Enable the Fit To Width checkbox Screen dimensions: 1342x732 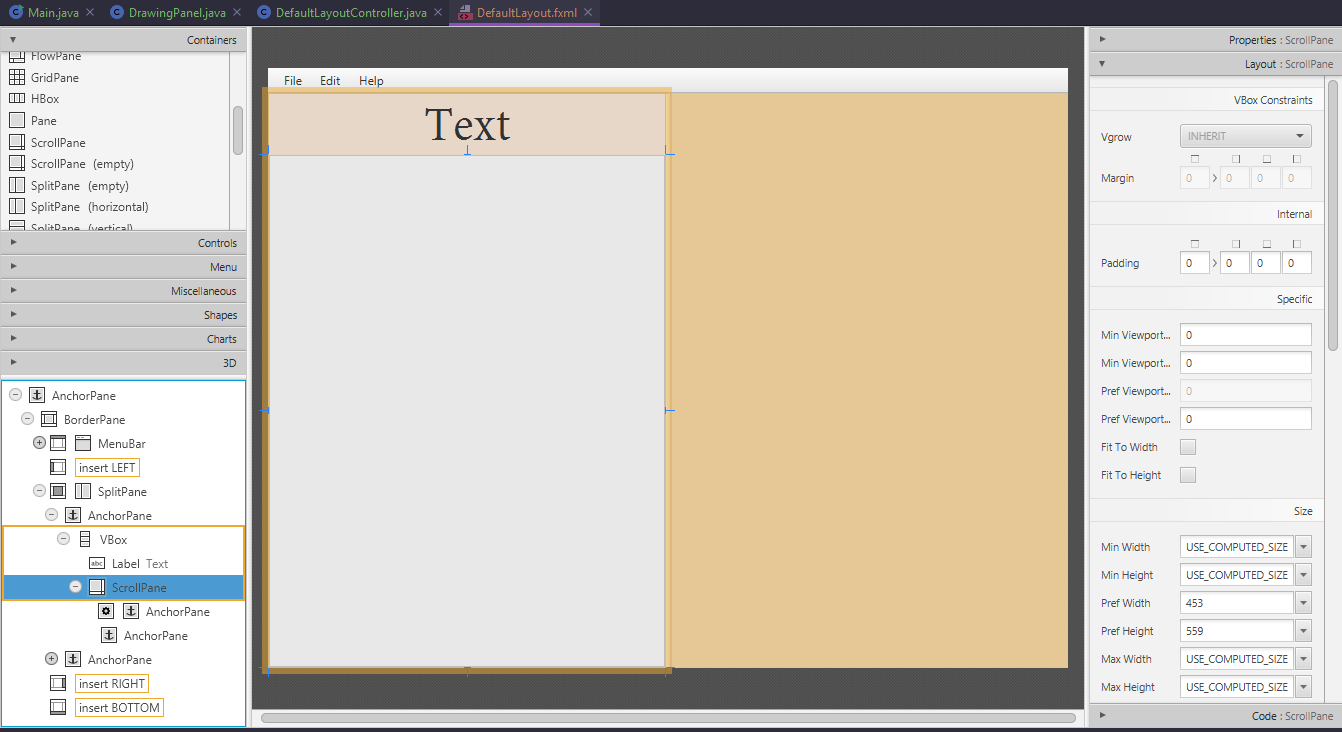(x=1188, y=446)
